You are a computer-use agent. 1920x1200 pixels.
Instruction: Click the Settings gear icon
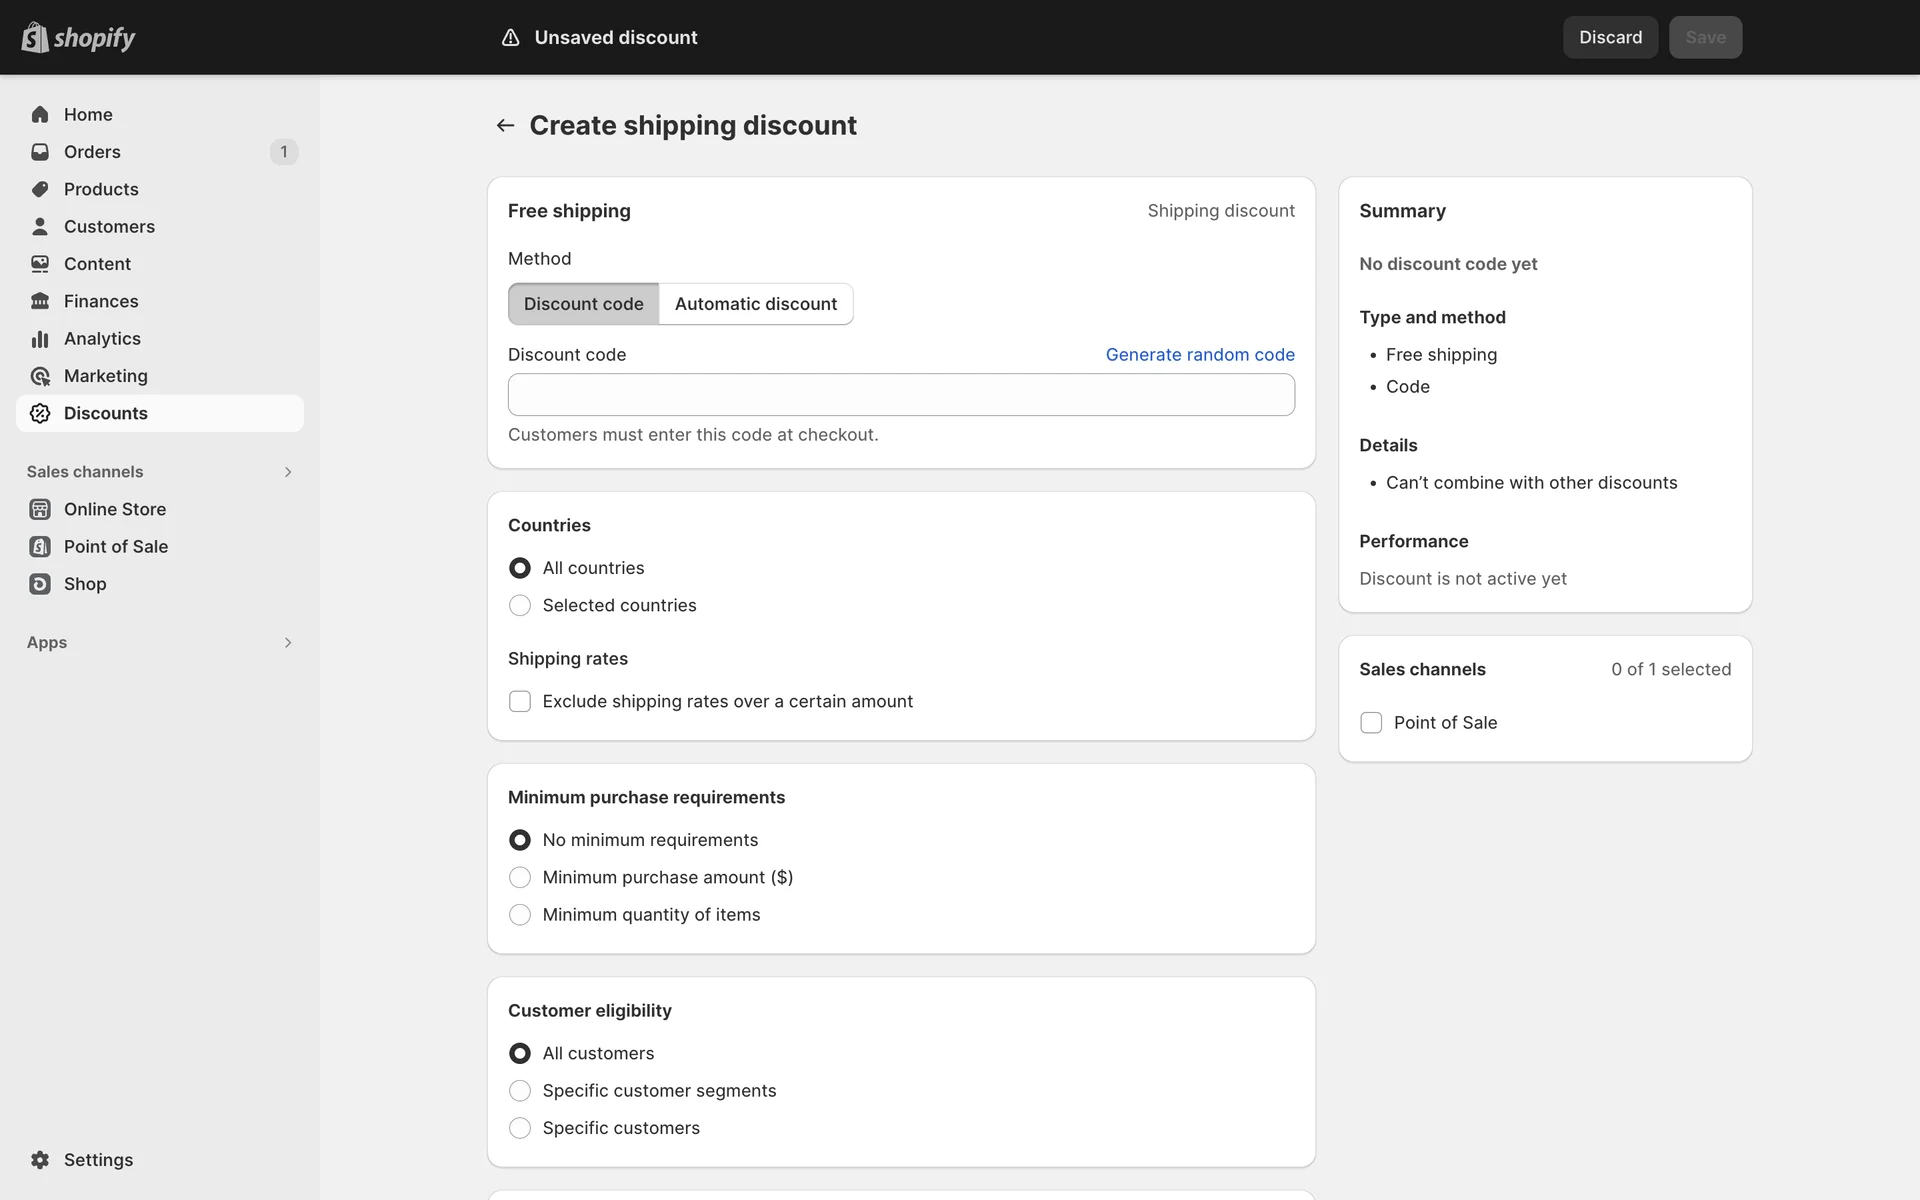click(40, 1160)
